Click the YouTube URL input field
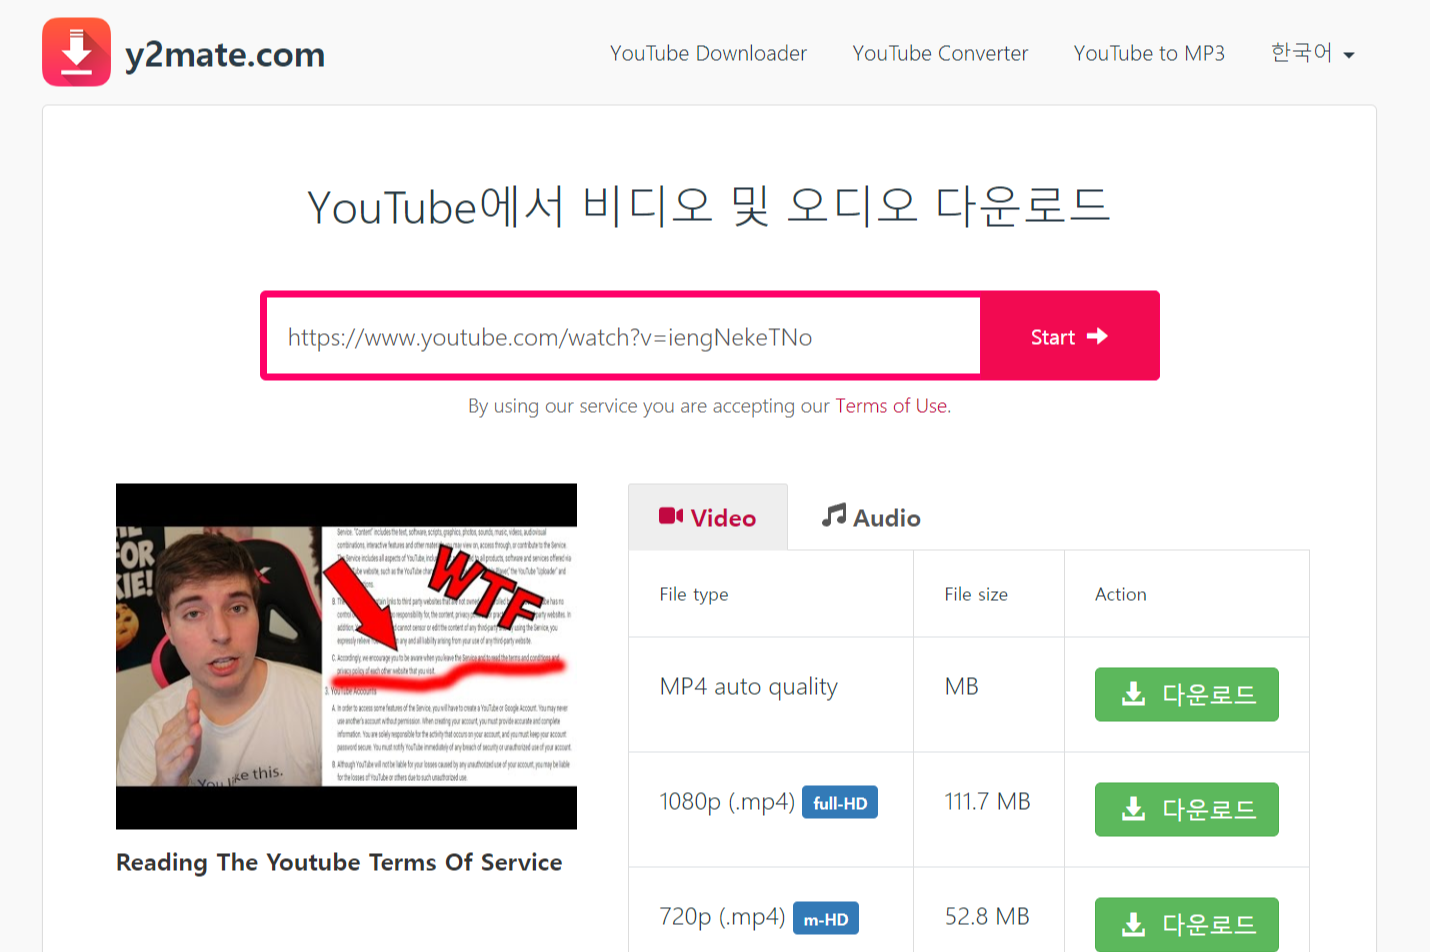The width and height of the screenshot is (1430, 952). (x=623, y=337)
